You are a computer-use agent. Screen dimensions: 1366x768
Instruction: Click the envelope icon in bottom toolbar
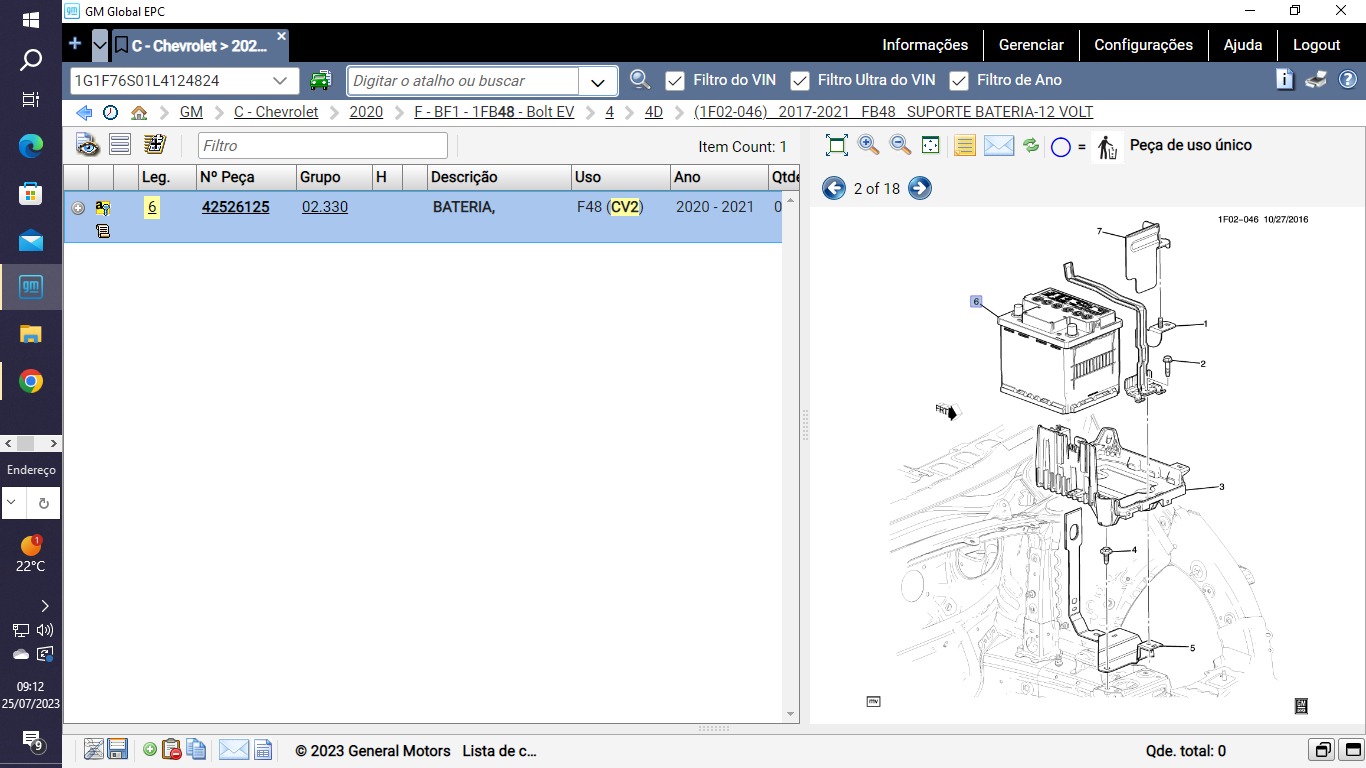click(233, 749)
